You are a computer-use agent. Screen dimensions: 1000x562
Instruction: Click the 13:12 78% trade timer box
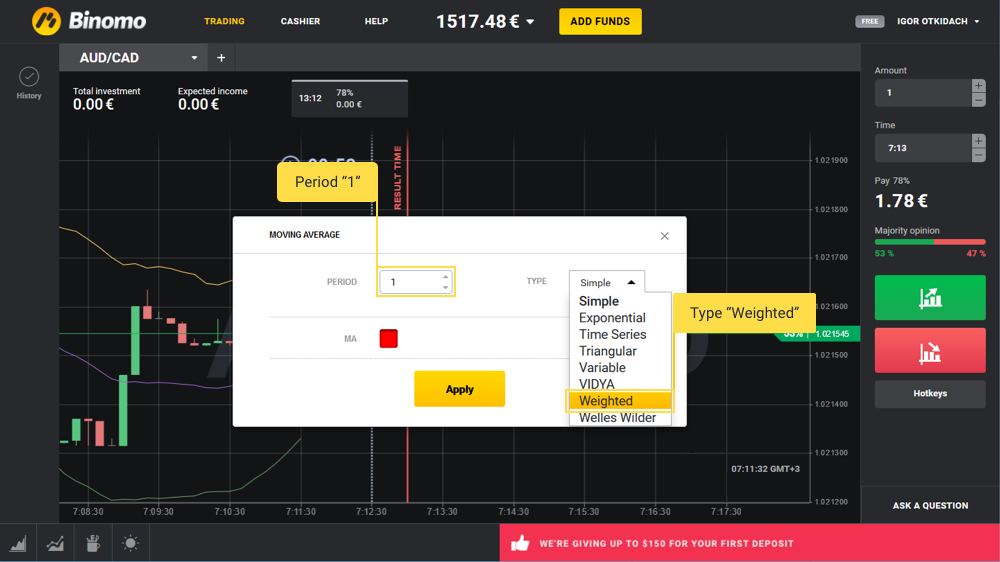349,98
